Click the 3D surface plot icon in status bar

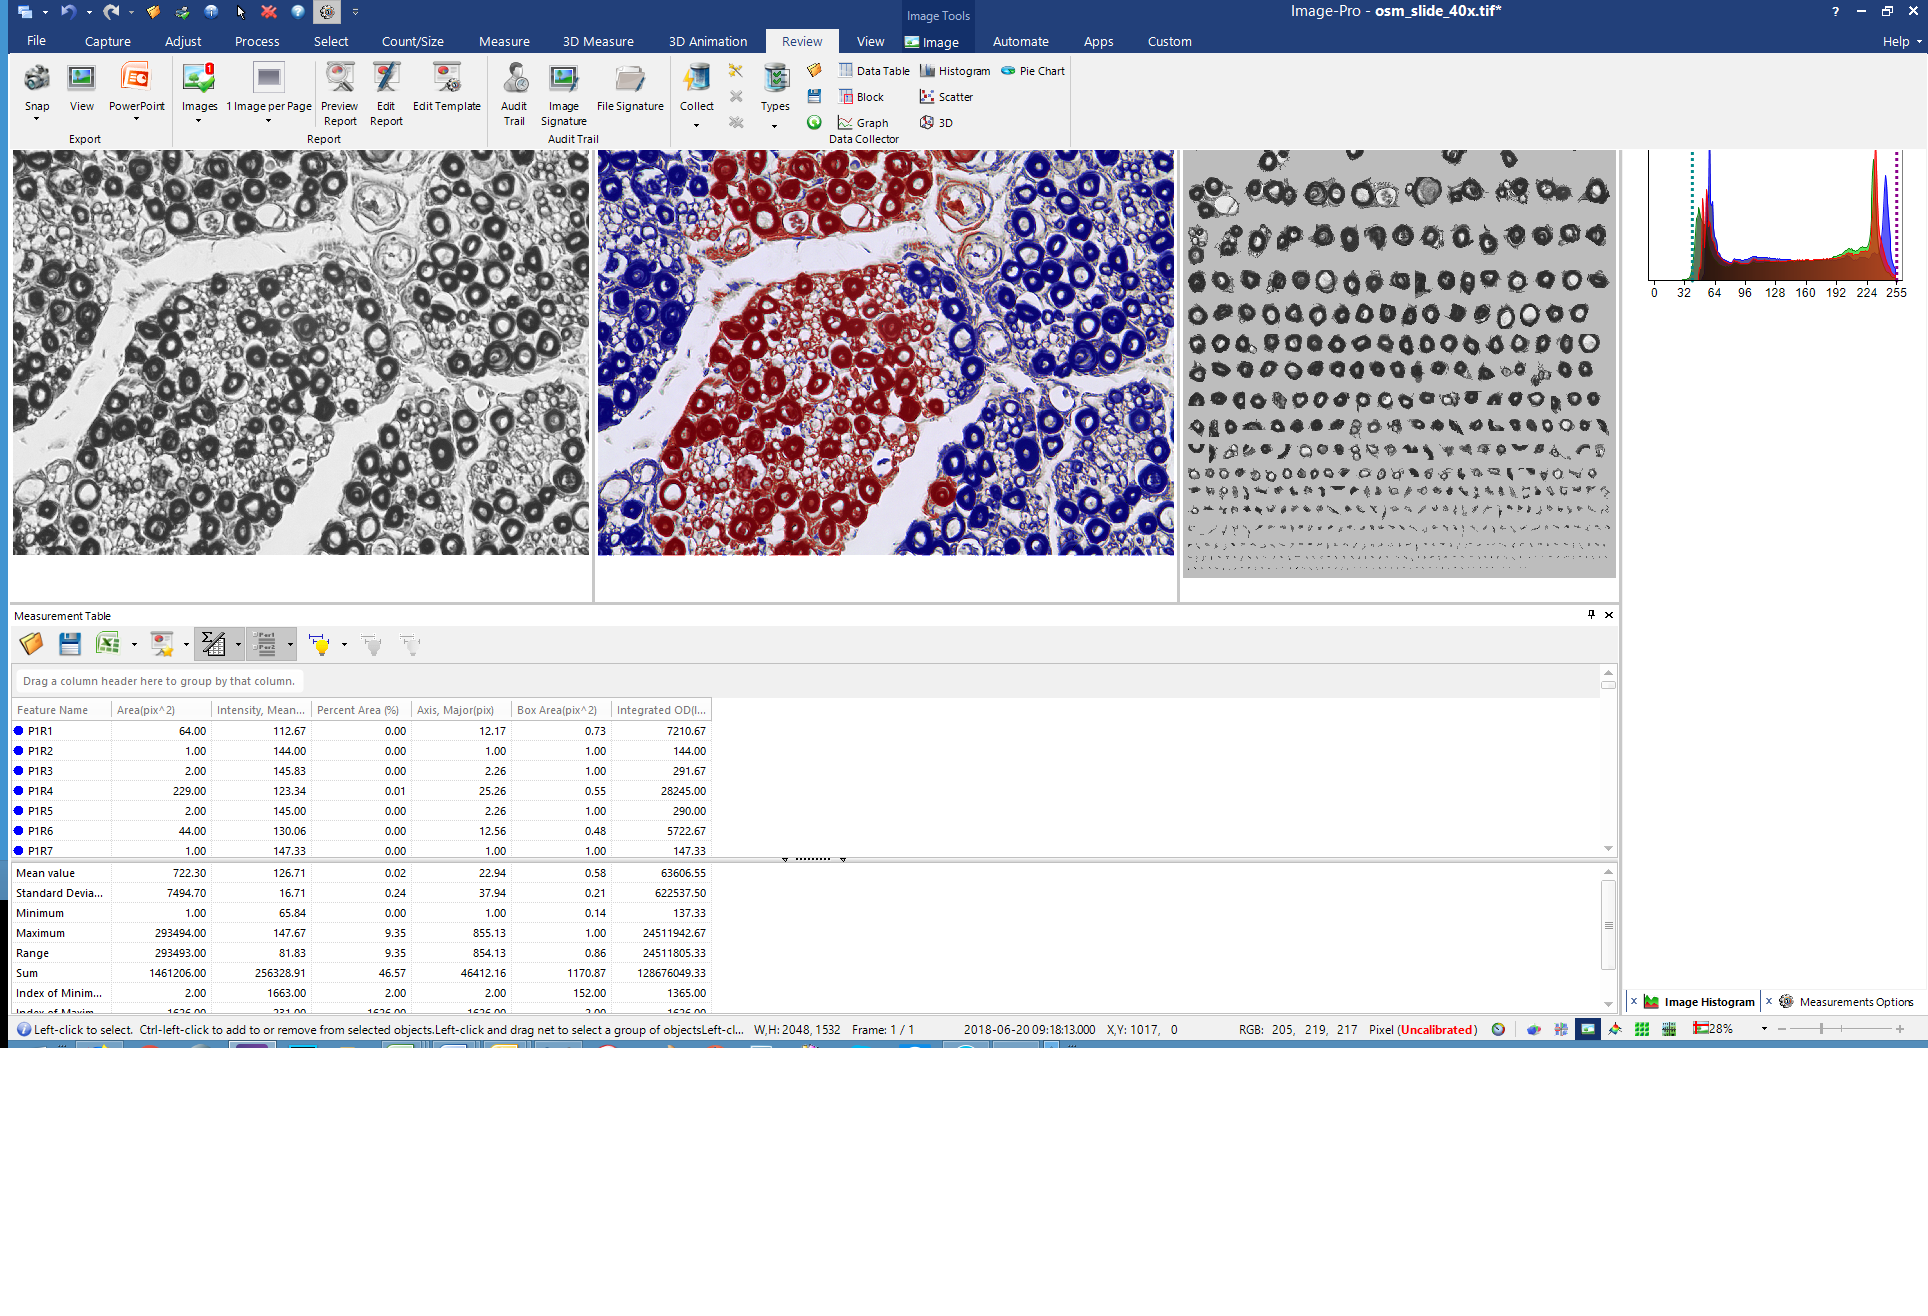[1615, 1029]
